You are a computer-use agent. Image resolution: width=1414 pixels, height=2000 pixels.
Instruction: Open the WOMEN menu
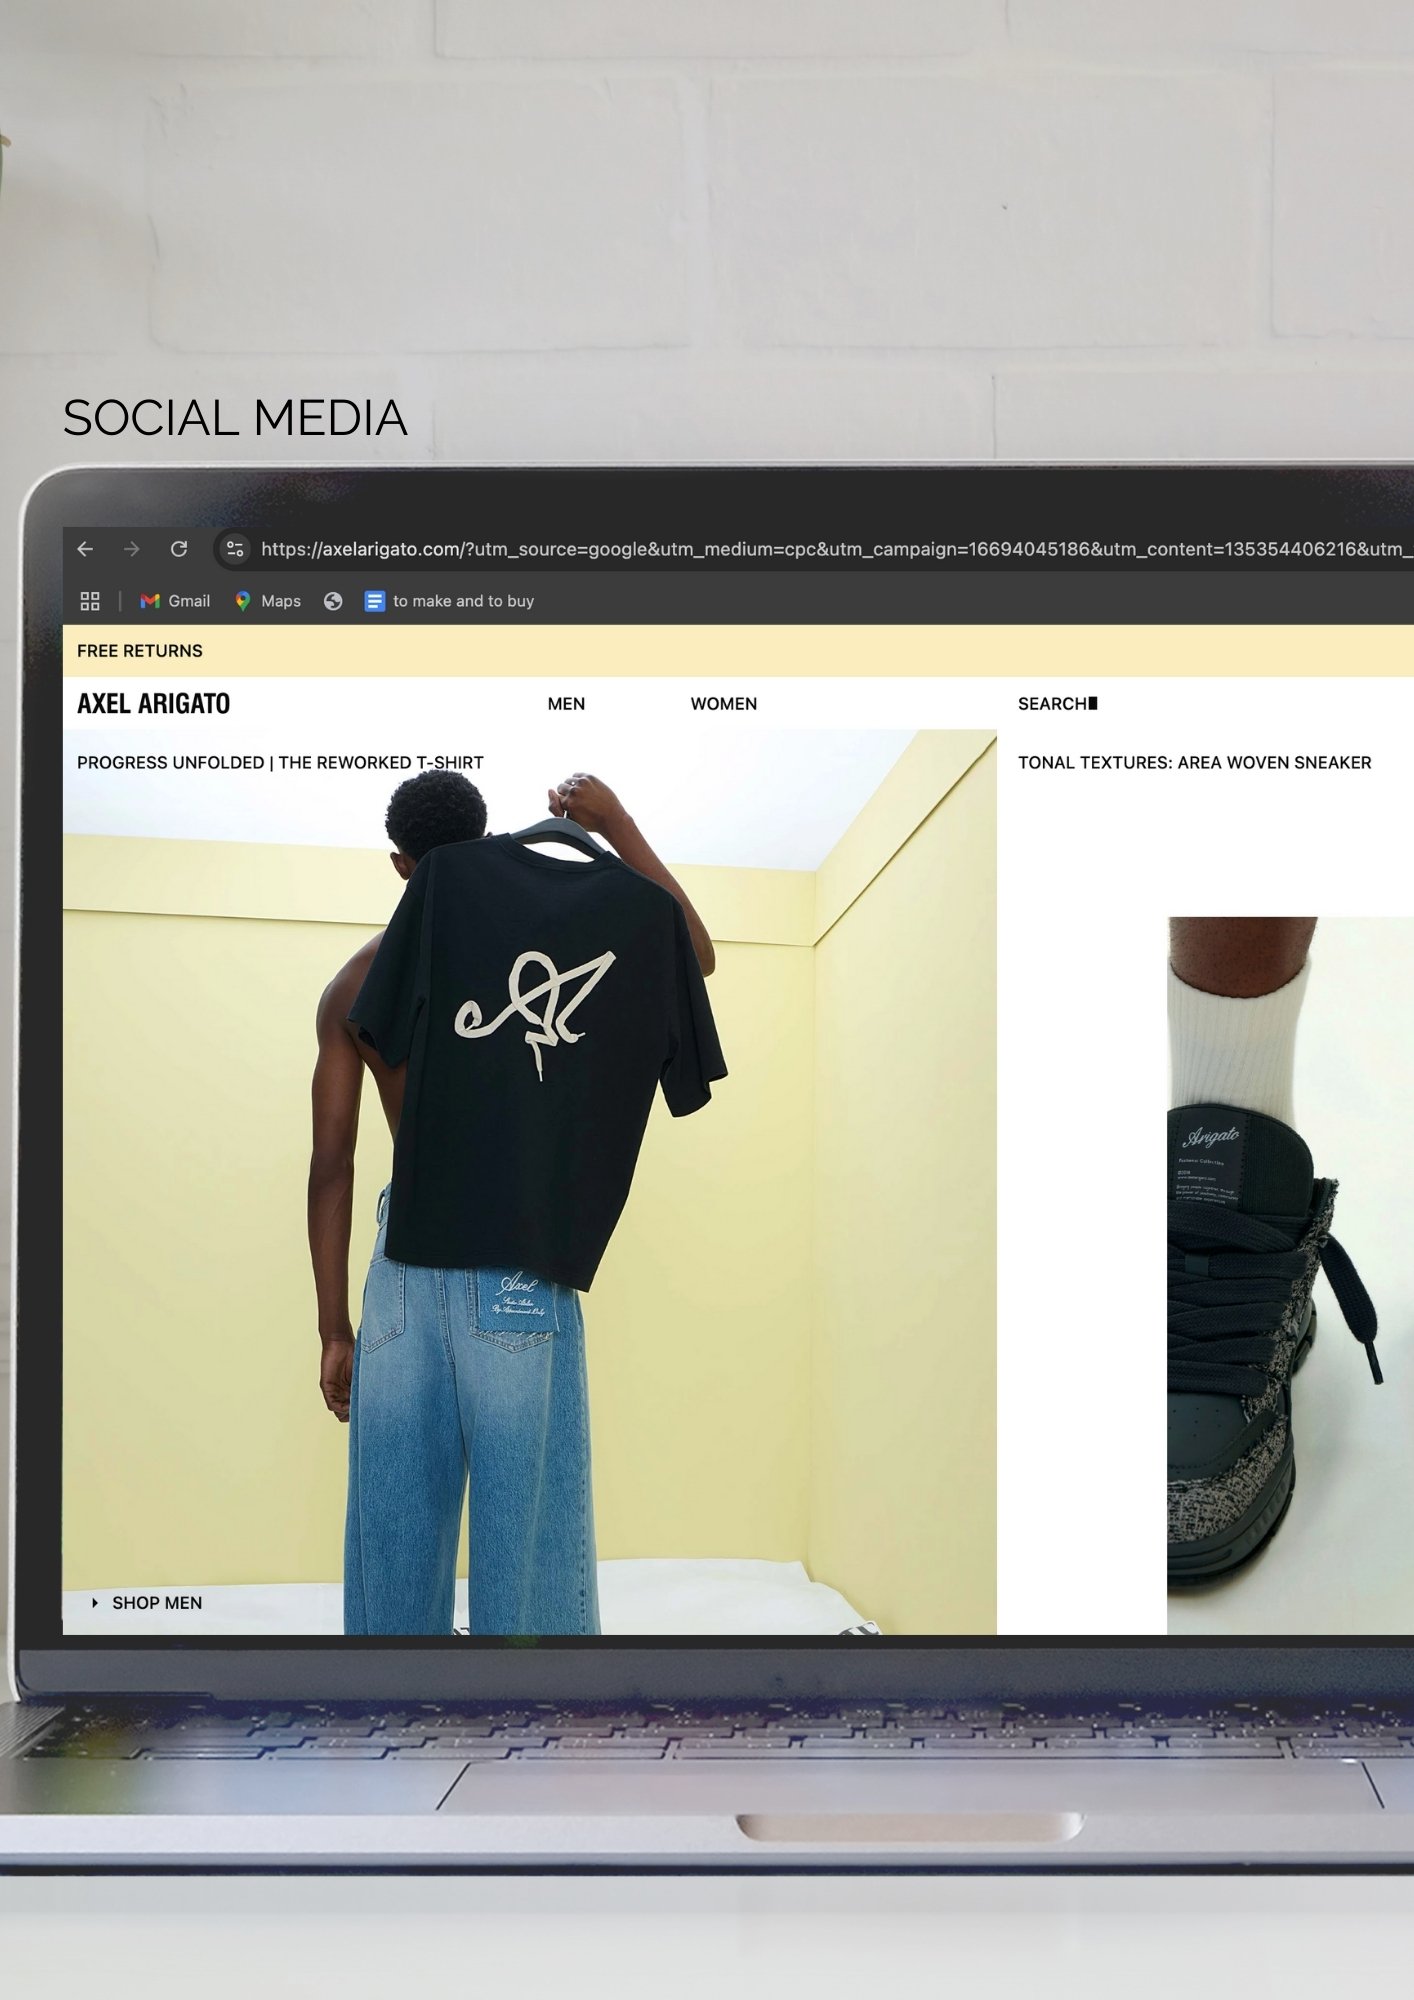point(724,704)
